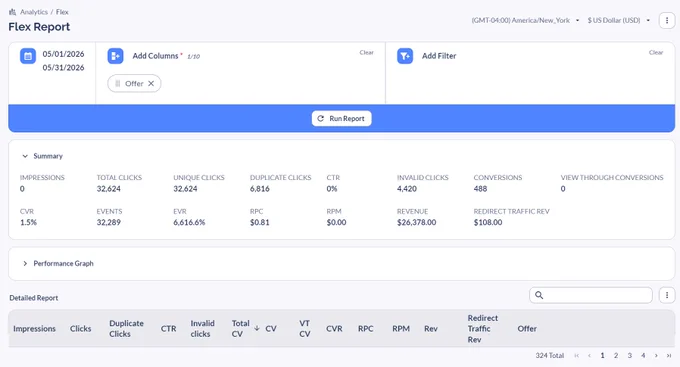The height and width of the screenshot is (367, 680).
Task: Clear the selected columns
Action: pos(366,52)
